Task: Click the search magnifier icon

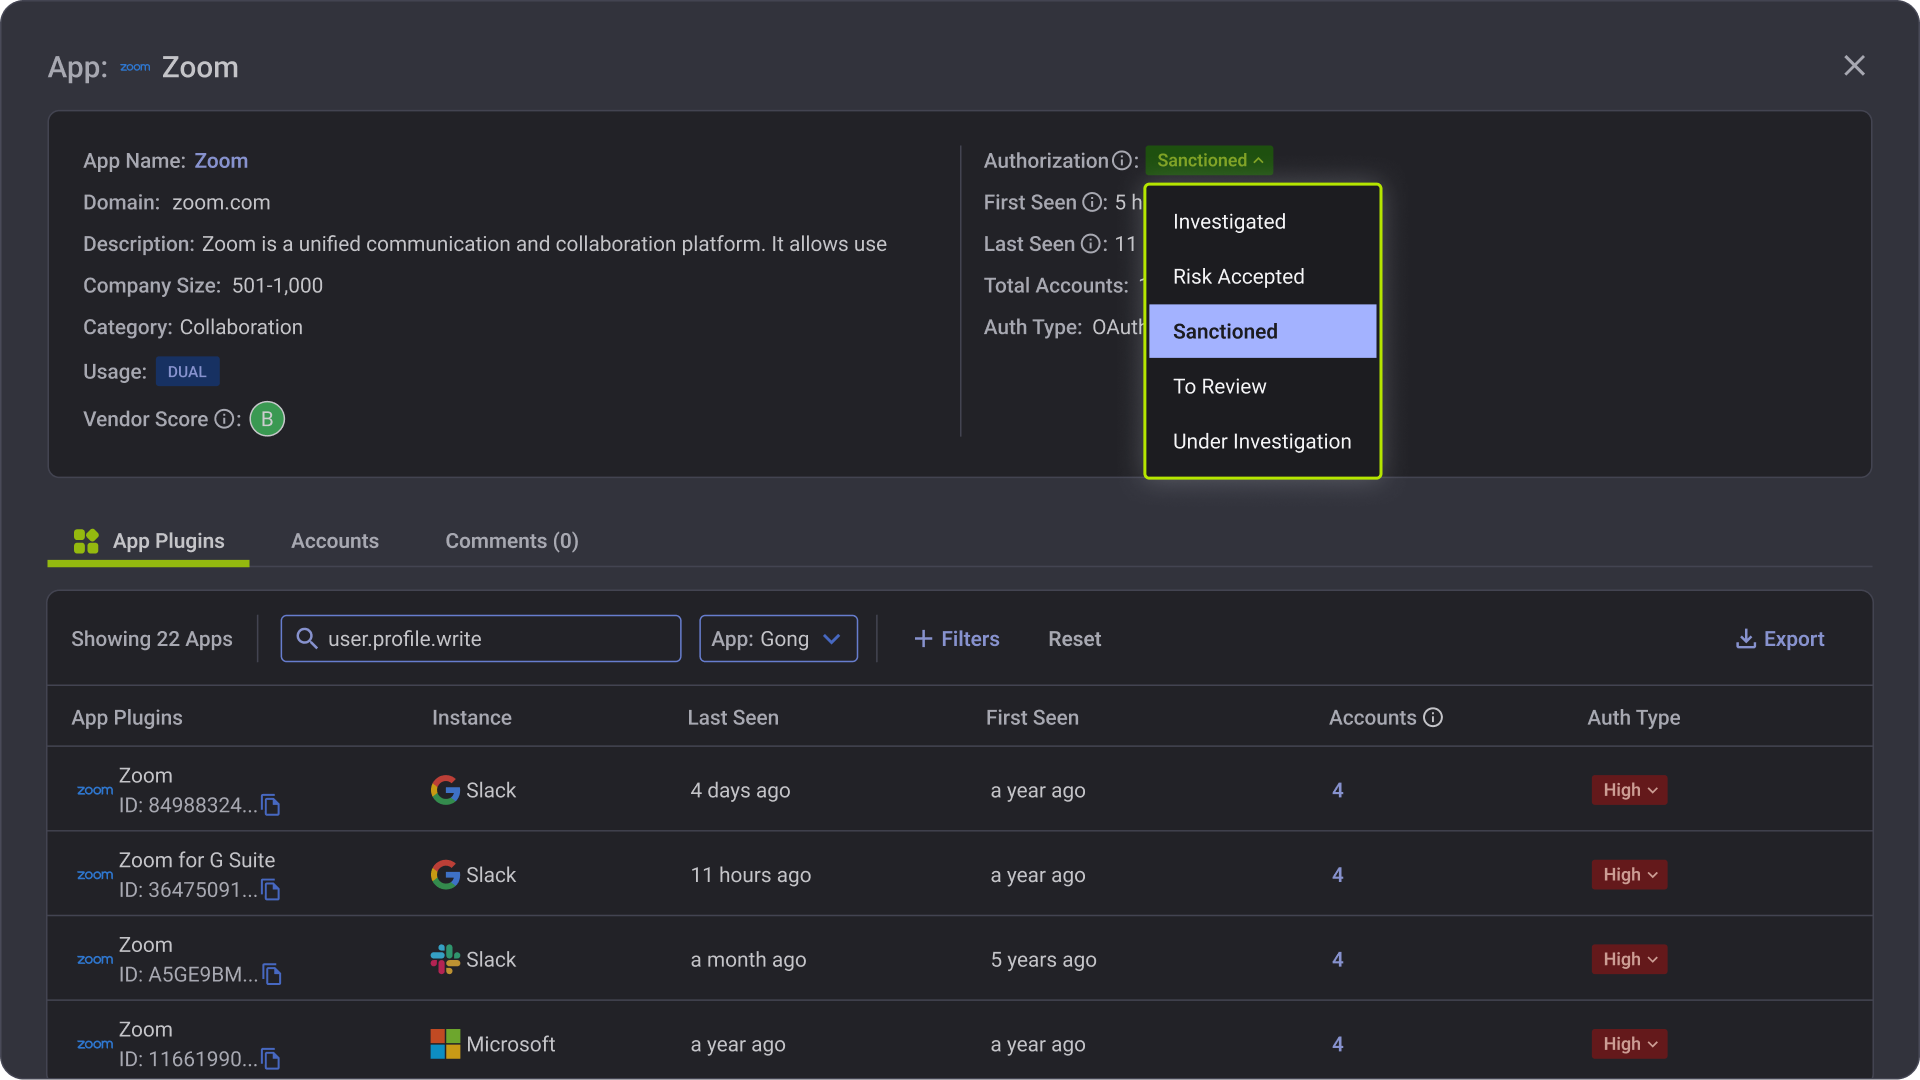Action: click(307, 639)
